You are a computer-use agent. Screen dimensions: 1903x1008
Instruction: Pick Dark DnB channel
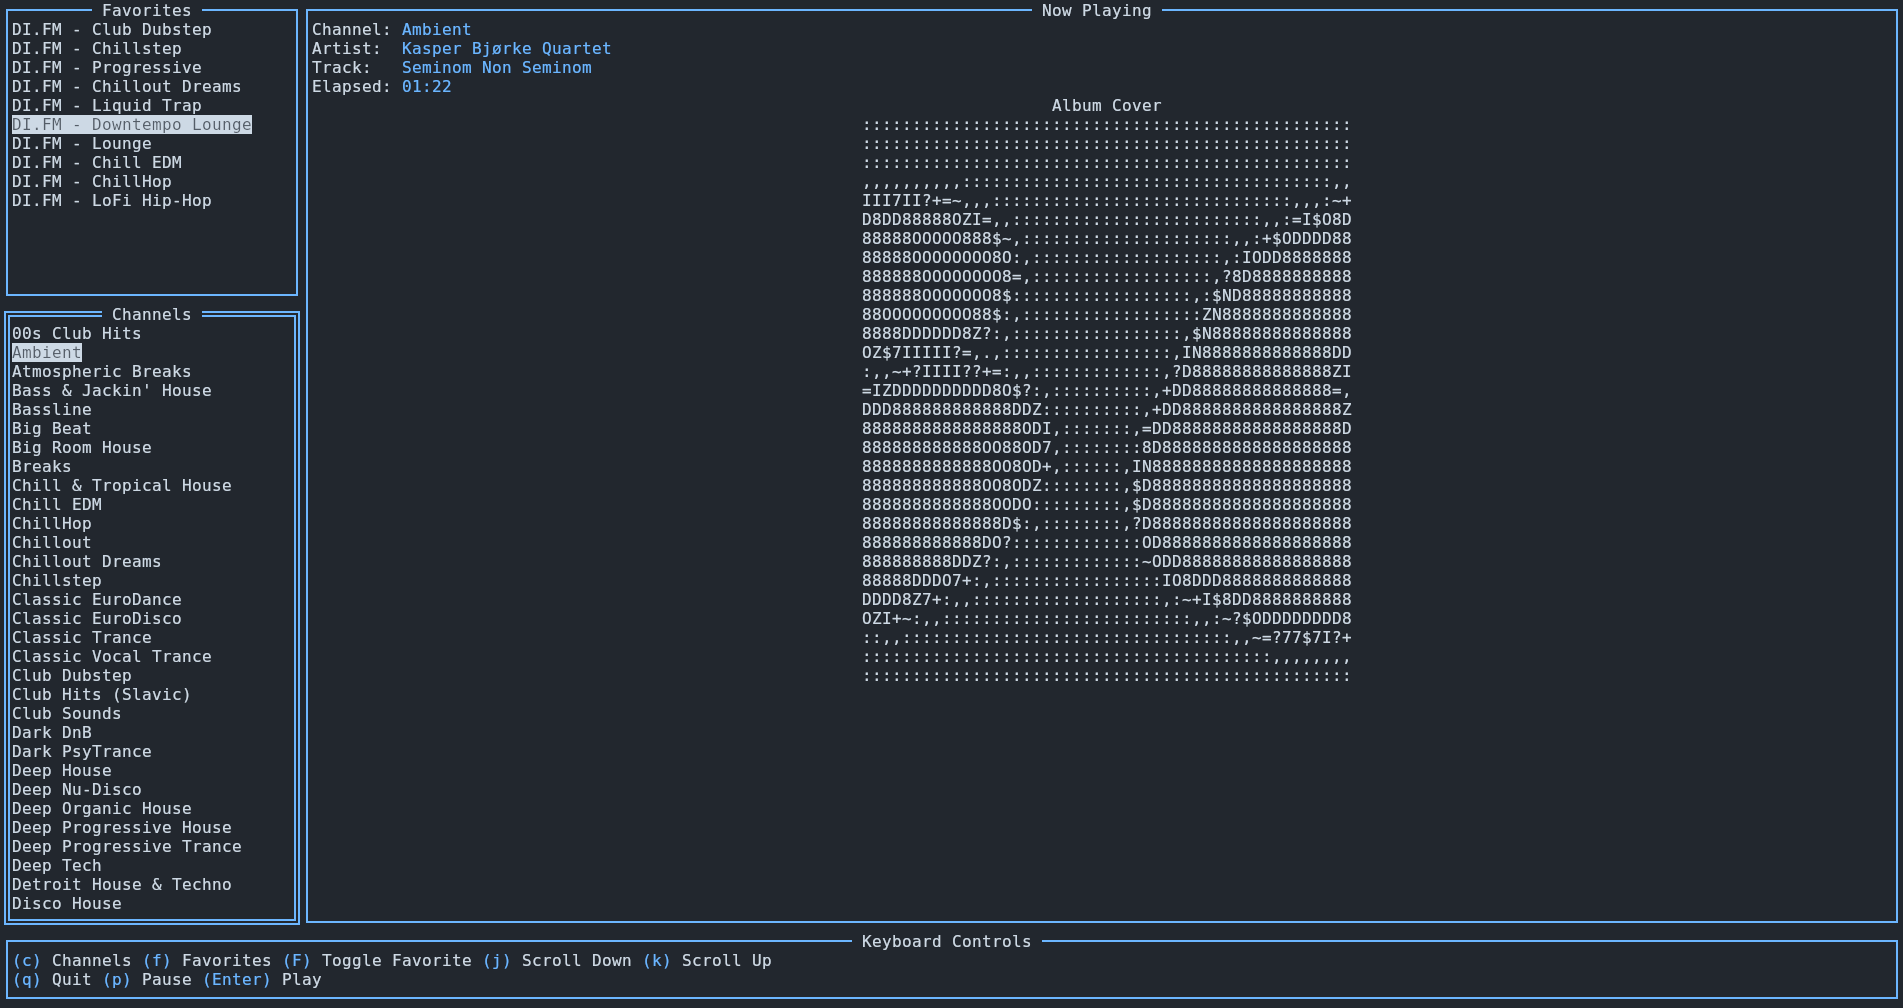click(x=52, y=732)
